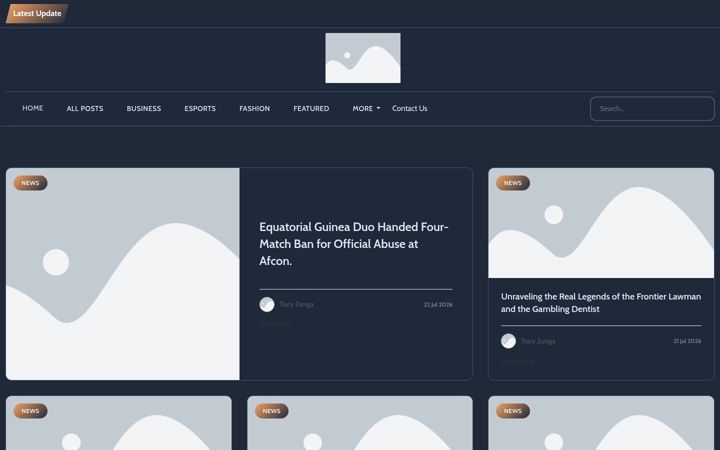Open the Frontier Lawman article image
This screenshot has height=450, width=720.
pyautogui.click(x=601, y=223)
